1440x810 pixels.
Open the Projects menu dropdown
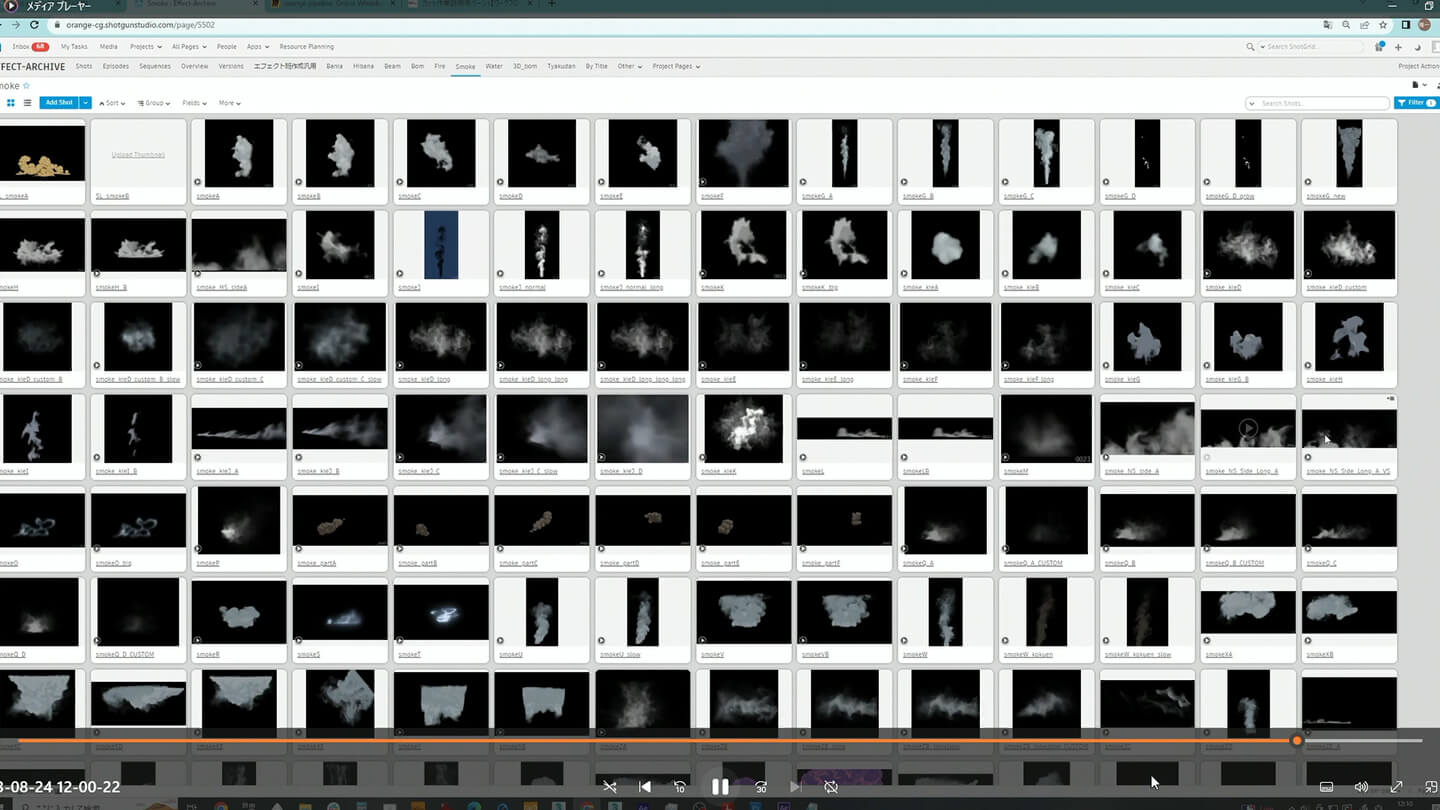[x=145, y=47]
